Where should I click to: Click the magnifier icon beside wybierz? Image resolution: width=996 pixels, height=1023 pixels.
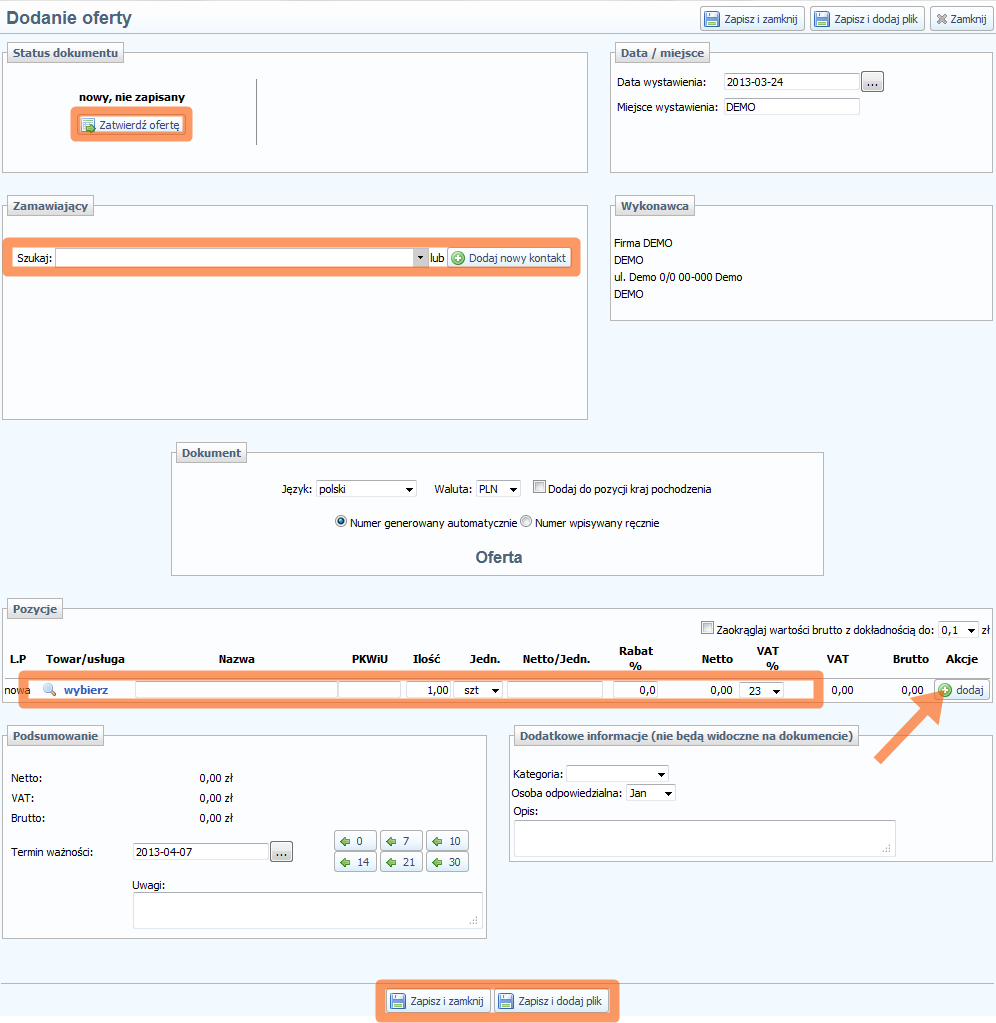coord(49,690)
